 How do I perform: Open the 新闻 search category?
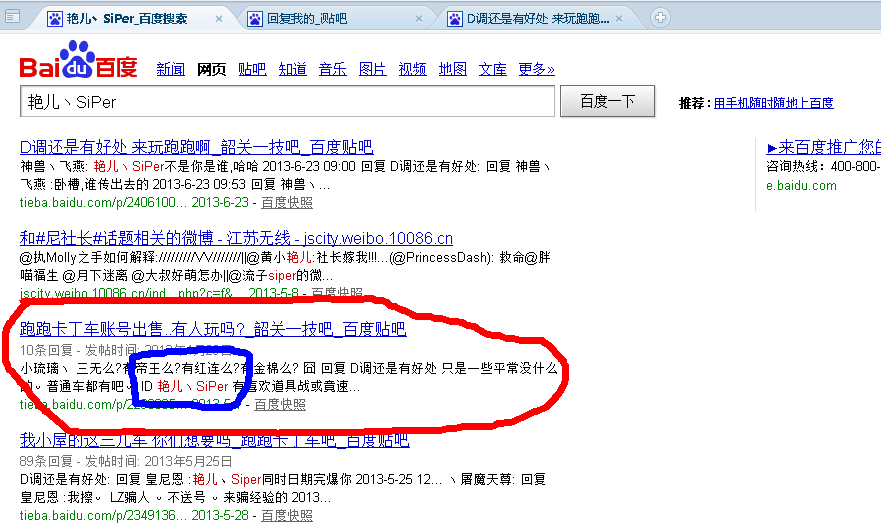click(171, 69)
